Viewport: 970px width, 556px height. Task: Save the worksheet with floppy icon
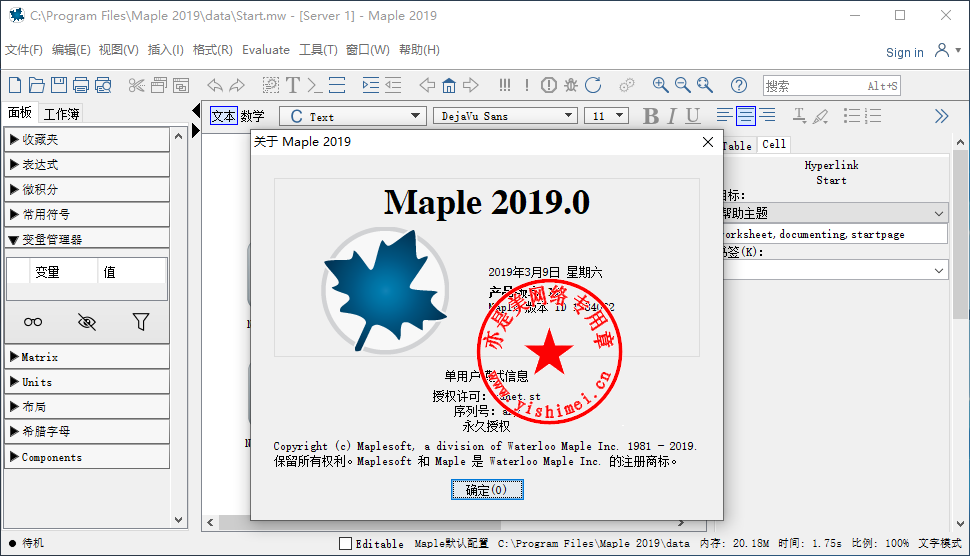[59, 85]
